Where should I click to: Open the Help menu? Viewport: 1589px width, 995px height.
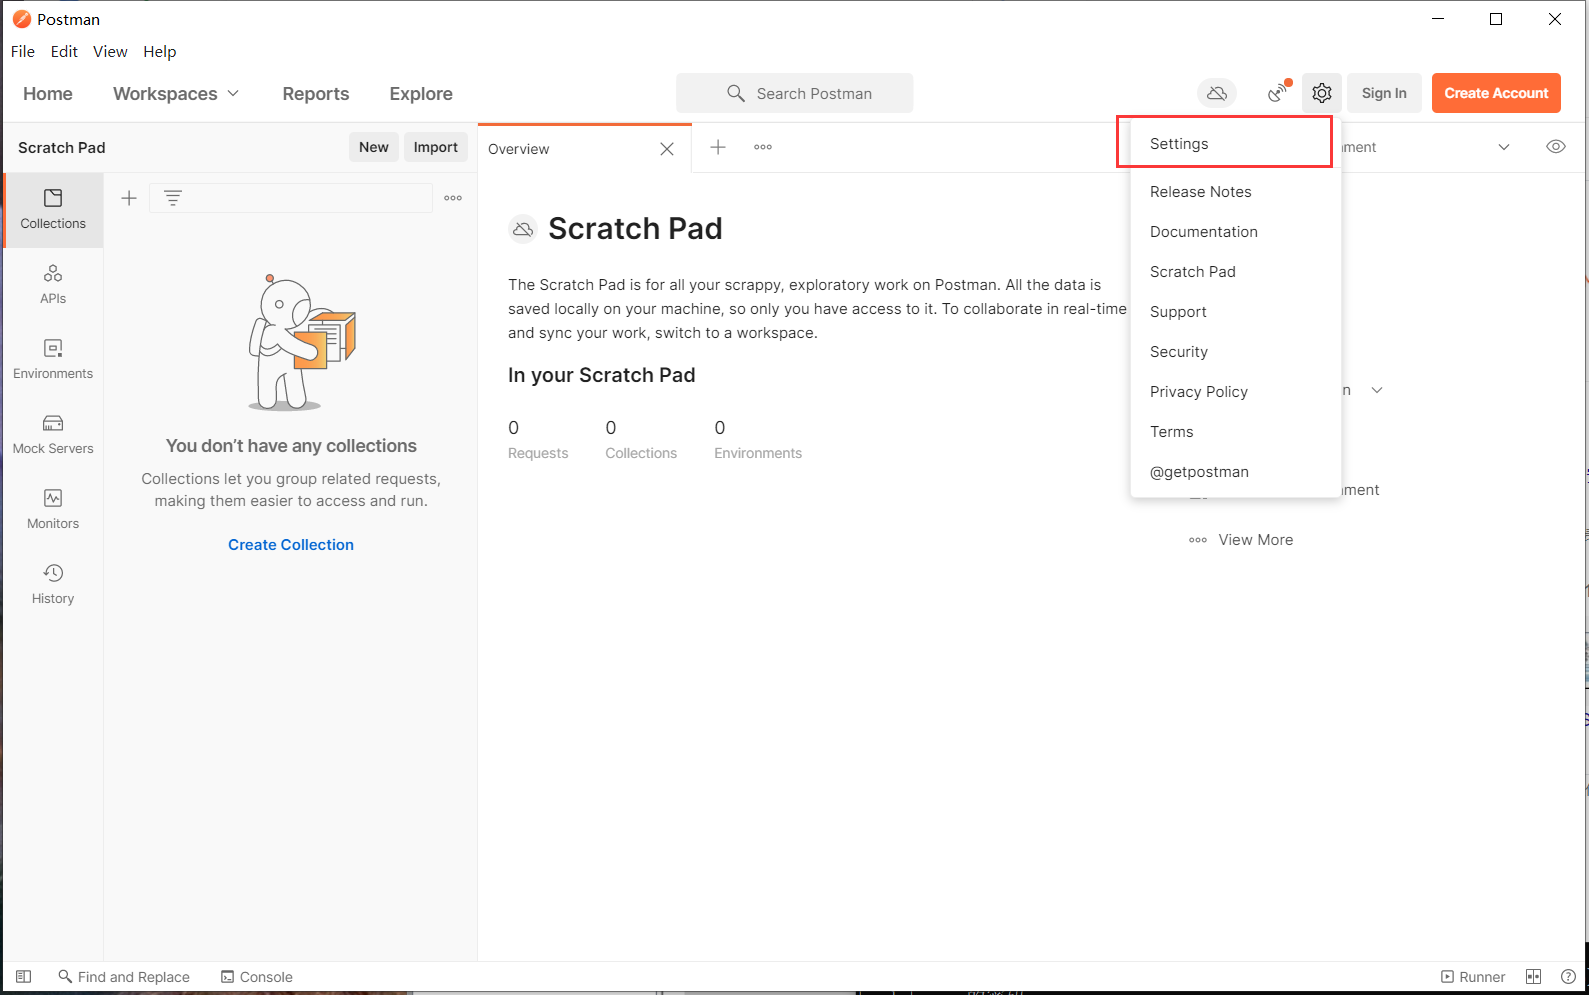tap(159, 52)
